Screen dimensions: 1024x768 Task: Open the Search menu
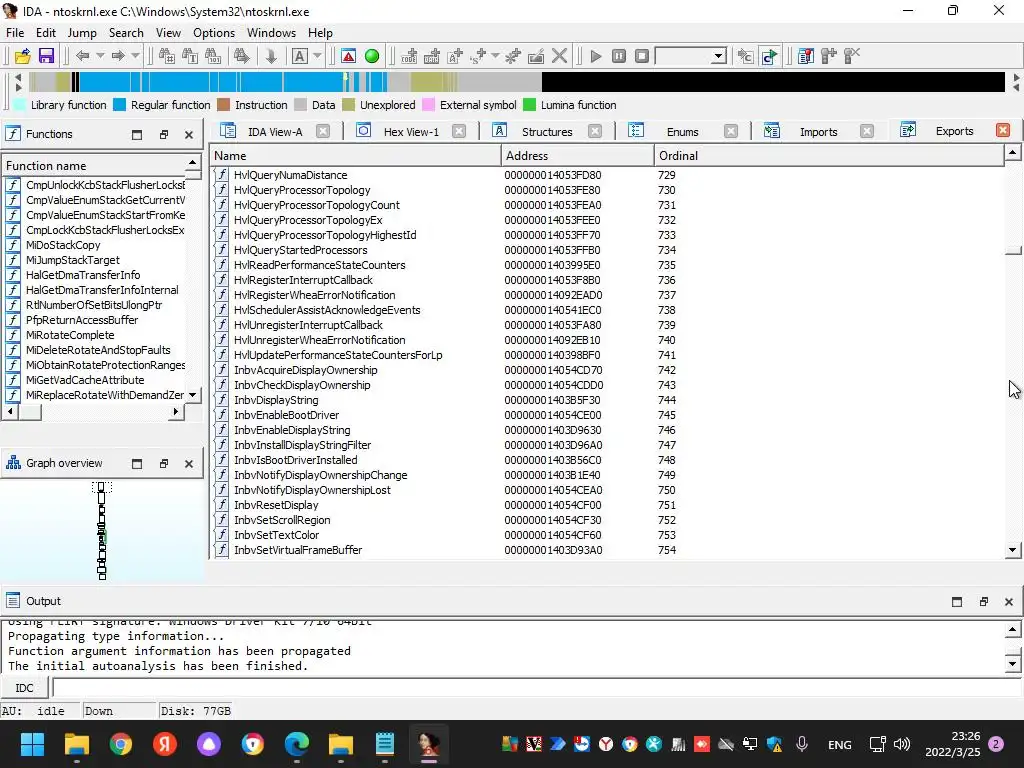126,33
